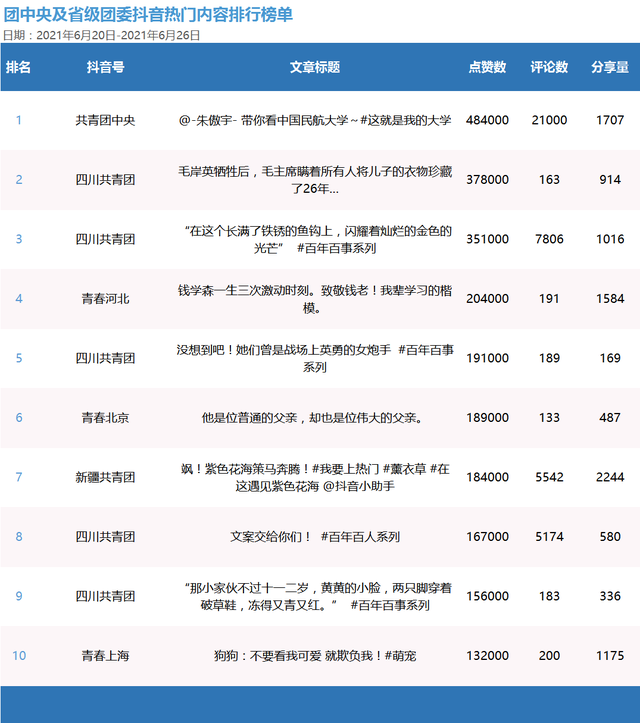Open the 狗狗：不要看我可爱 article title
The width and height of the screenshot is (640, 723).
[x=315, y=656]
